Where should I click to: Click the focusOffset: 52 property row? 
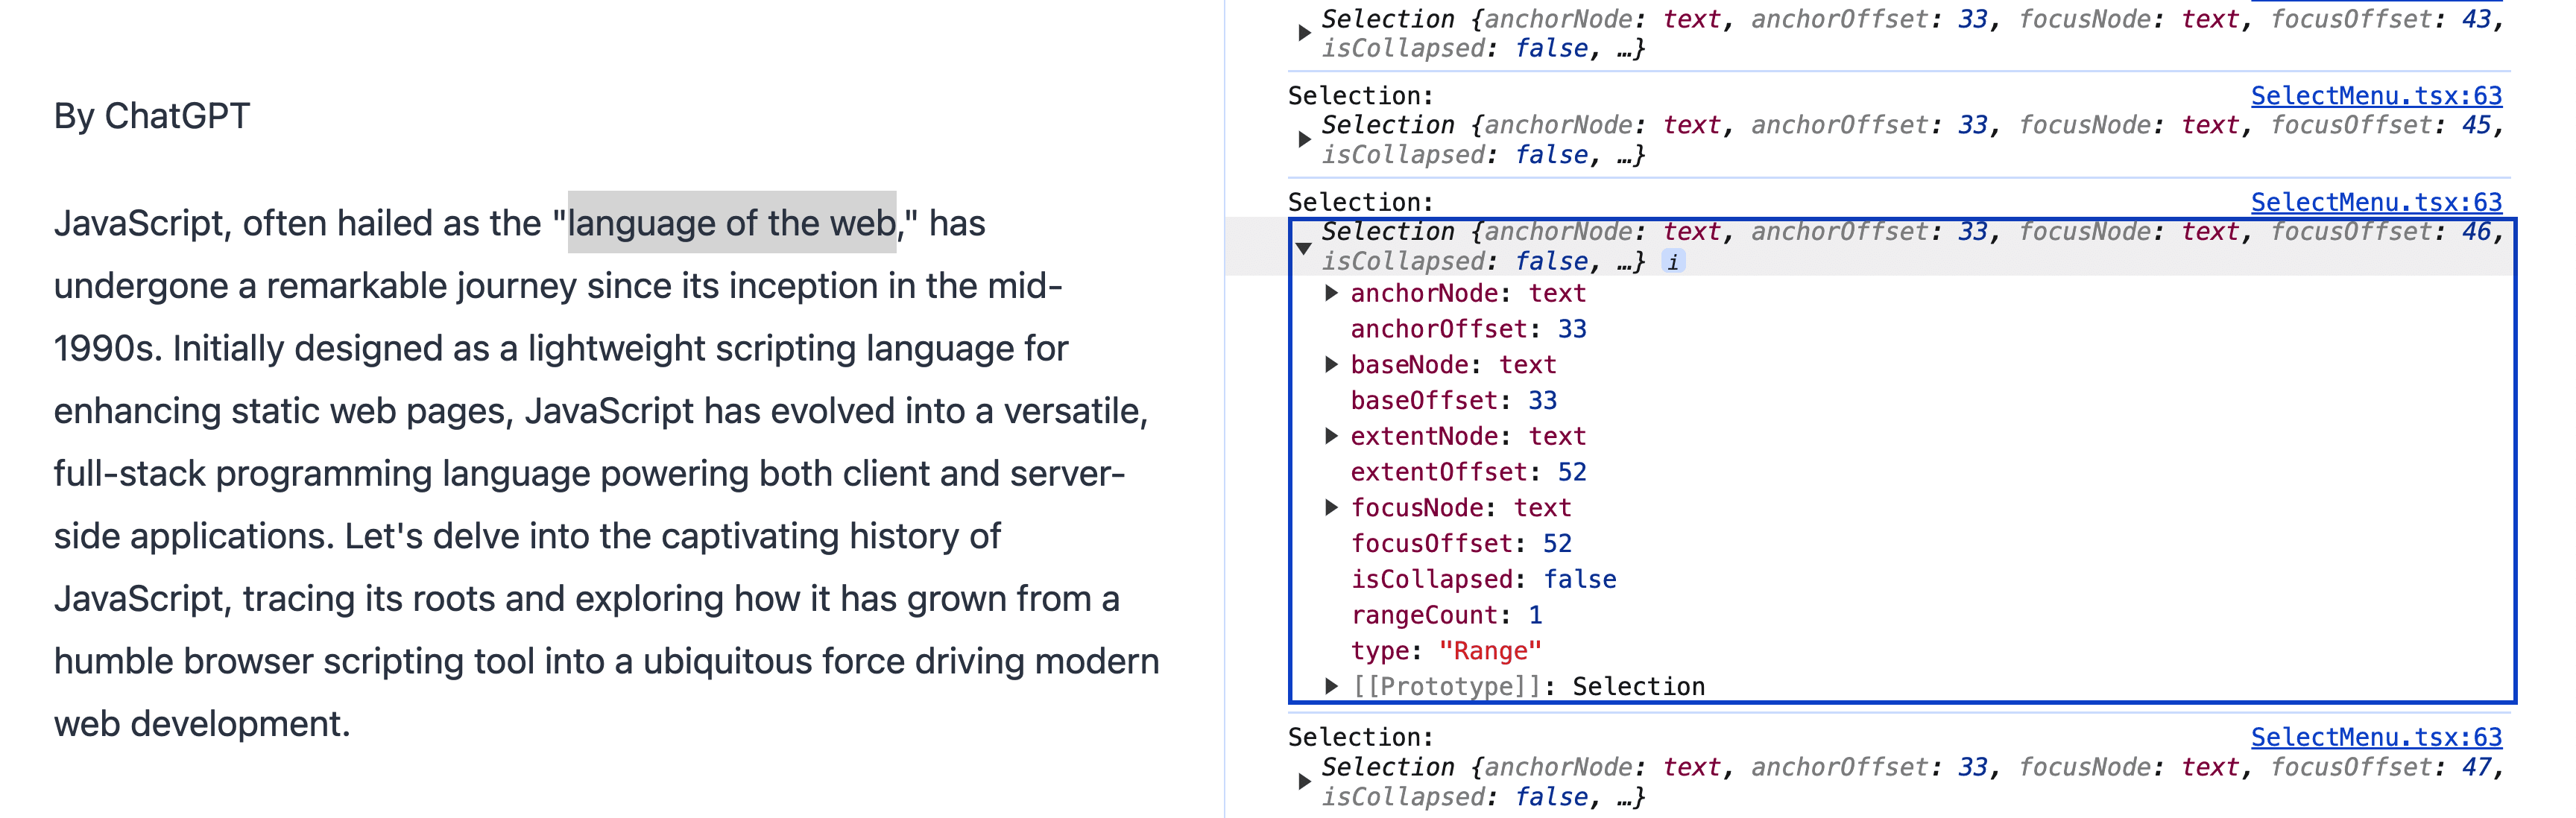(1461, 543)
